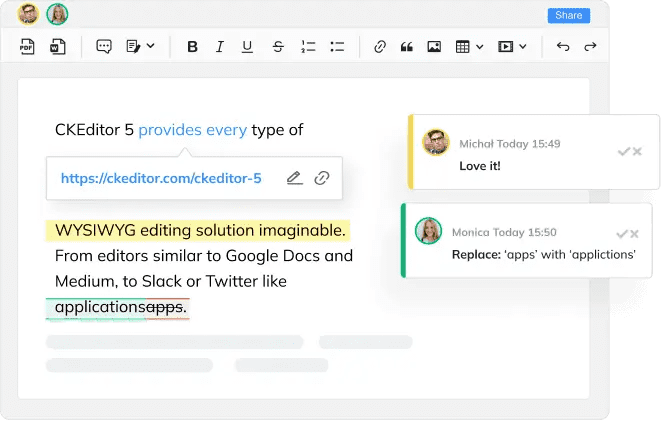Click Michał's avatar in comment card
The width and height of the screenshot is (669, 421).
[x=435, y=142]
